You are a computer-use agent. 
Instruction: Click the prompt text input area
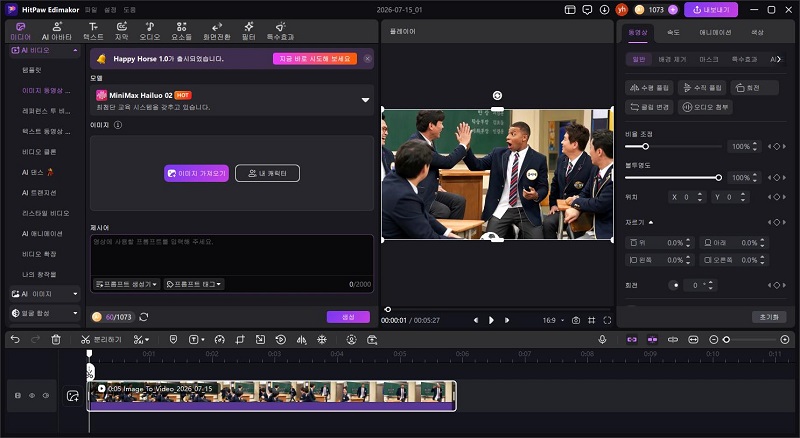coord(232,255)
